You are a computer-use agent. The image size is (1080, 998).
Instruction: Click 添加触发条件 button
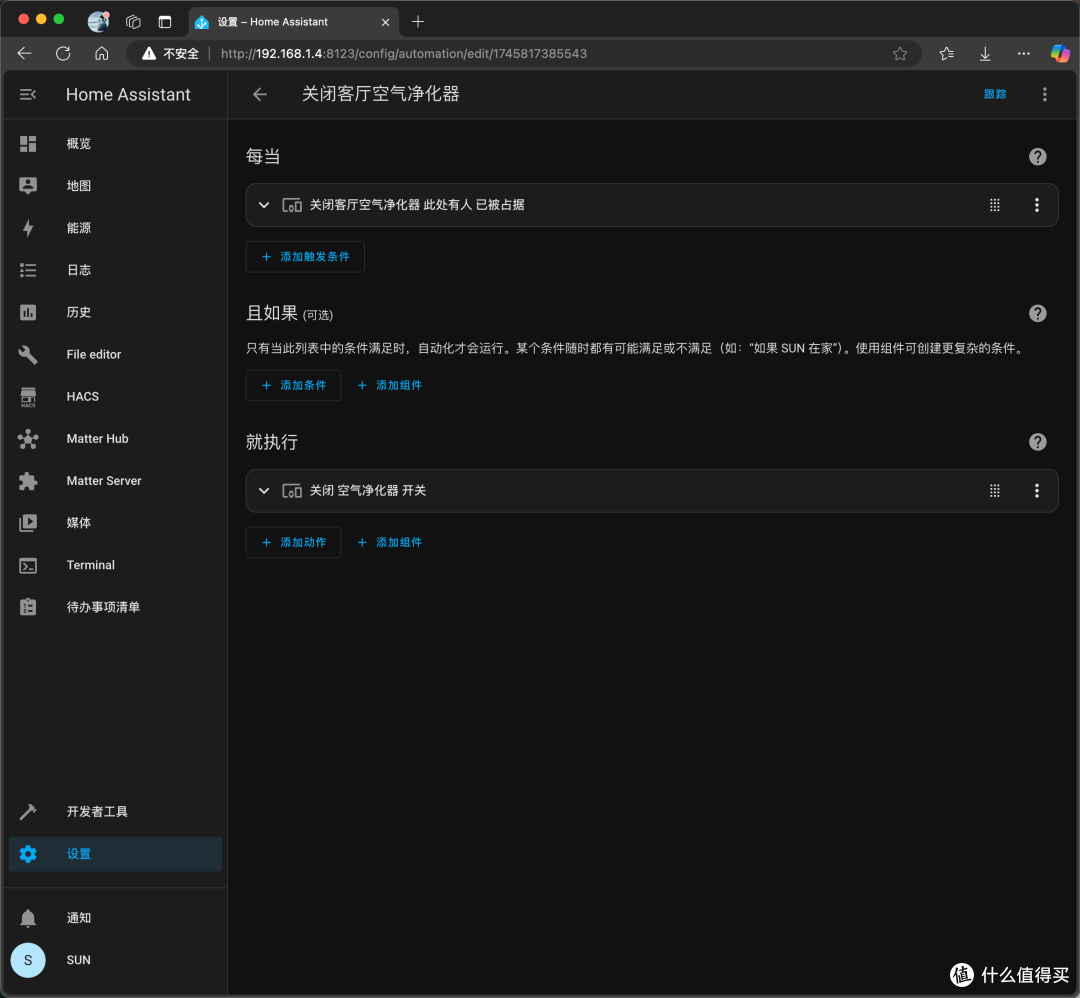click(305, 257)
